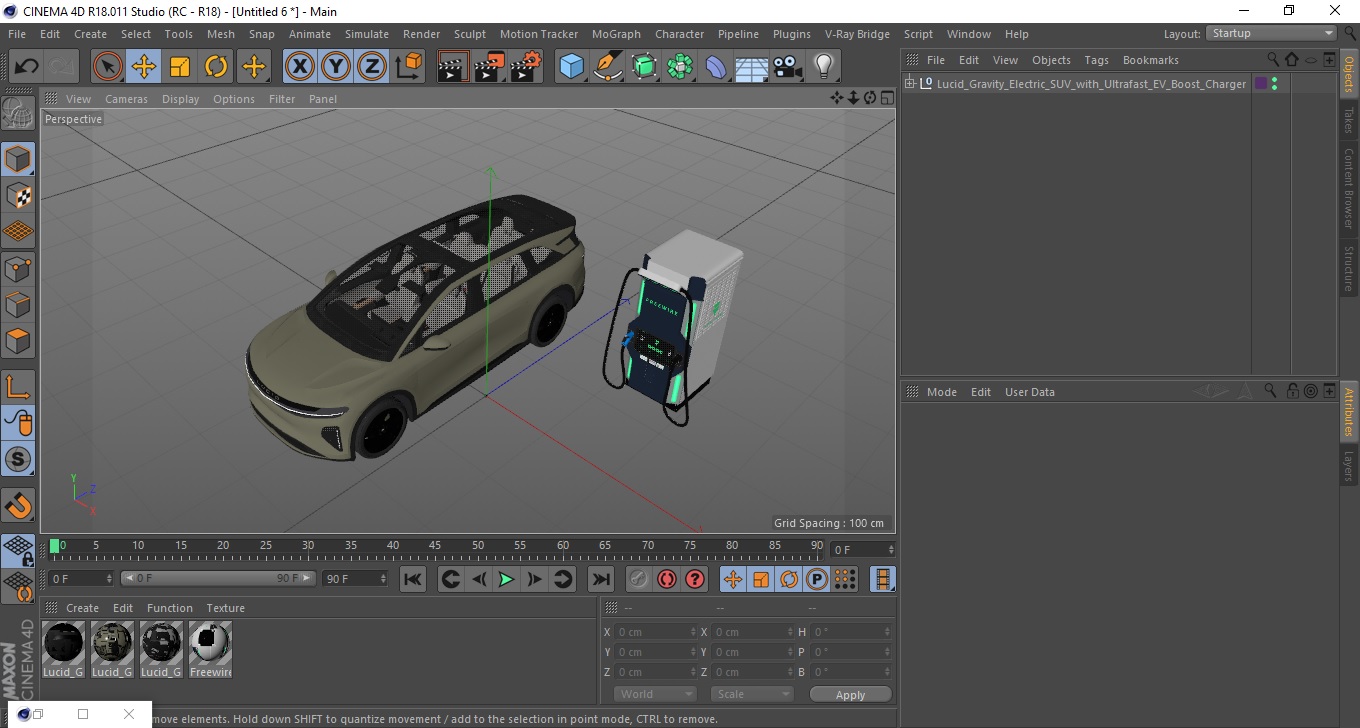Toggle the viewport Solo S icon
The image size is (1360, 728).
18,459
